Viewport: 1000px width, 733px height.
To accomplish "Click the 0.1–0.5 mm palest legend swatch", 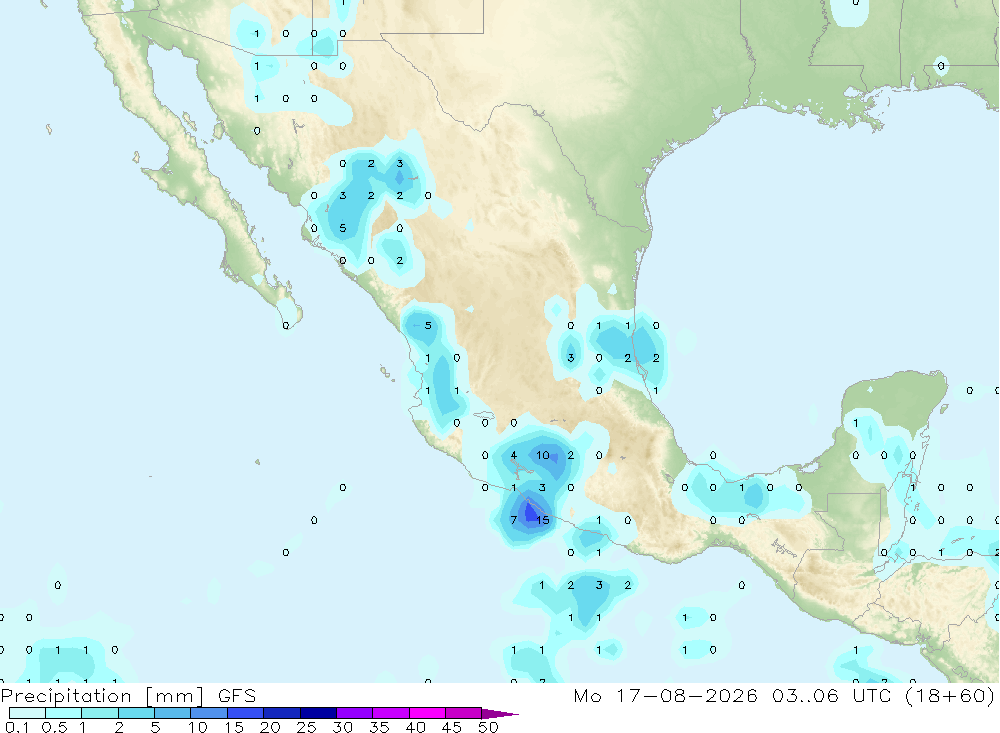I will pos(27,713).
